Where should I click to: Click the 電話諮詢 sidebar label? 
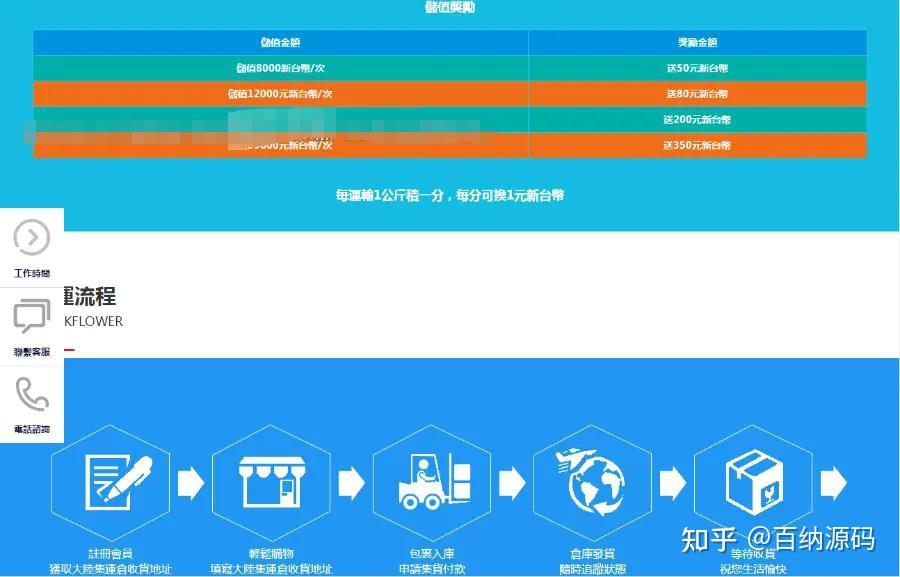pyautogui.click(x=32, y=429)
